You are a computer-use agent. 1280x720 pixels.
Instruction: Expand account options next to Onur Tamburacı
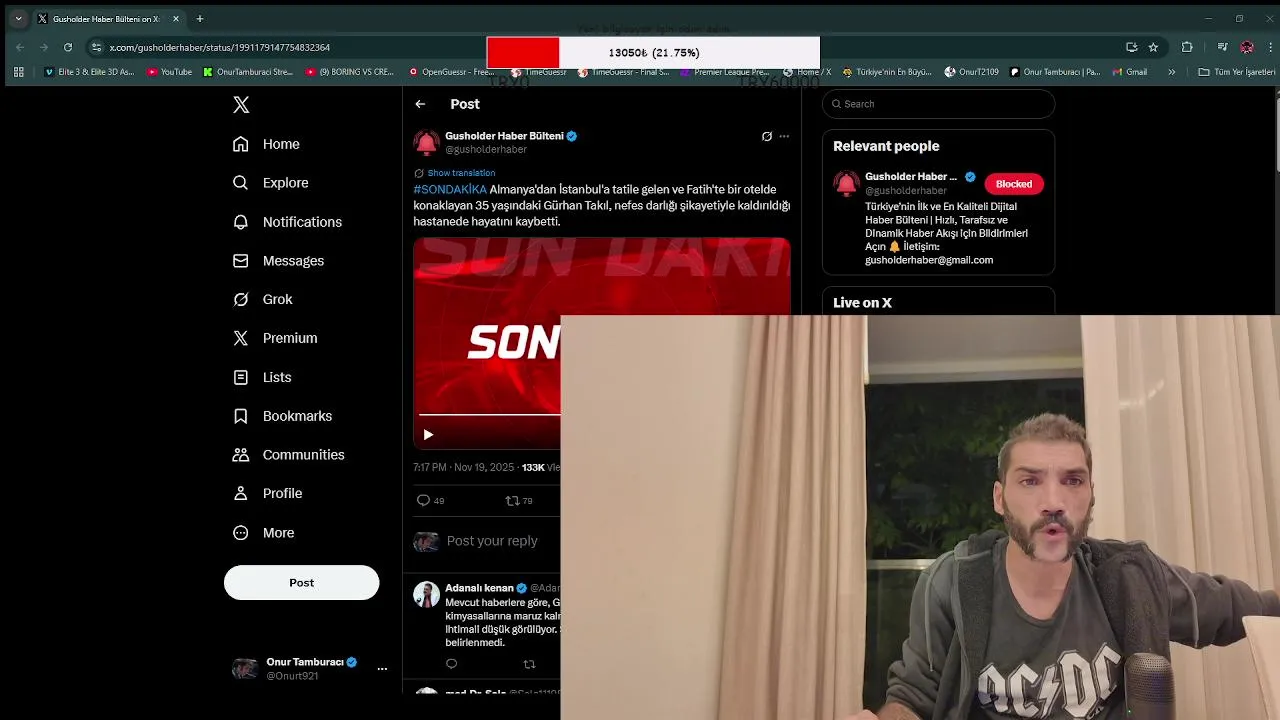382,668
